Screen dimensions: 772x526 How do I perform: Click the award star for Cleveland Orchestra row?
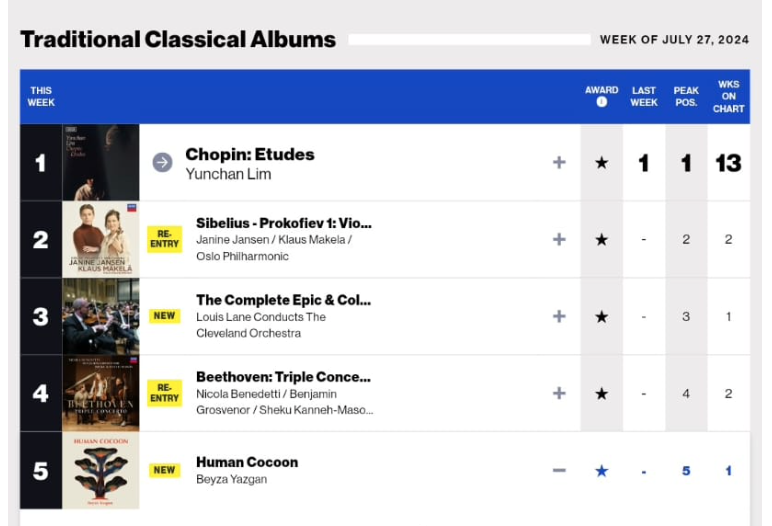tap(601, 317)
